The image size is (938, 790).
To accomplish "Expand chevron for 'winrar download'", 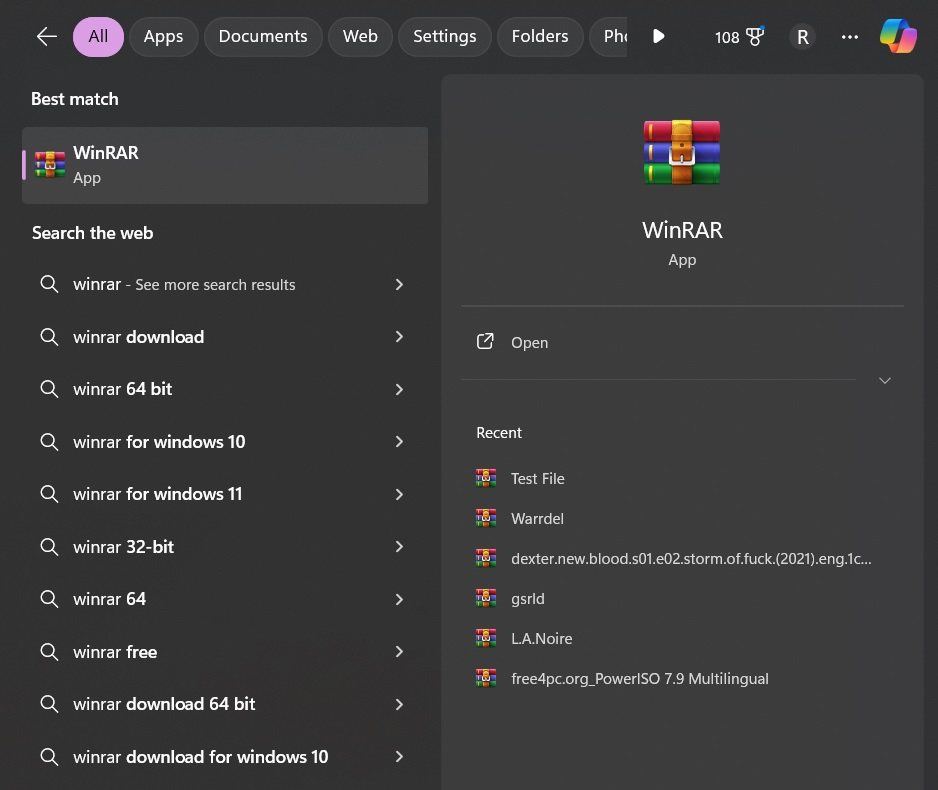I will point(399,337).
